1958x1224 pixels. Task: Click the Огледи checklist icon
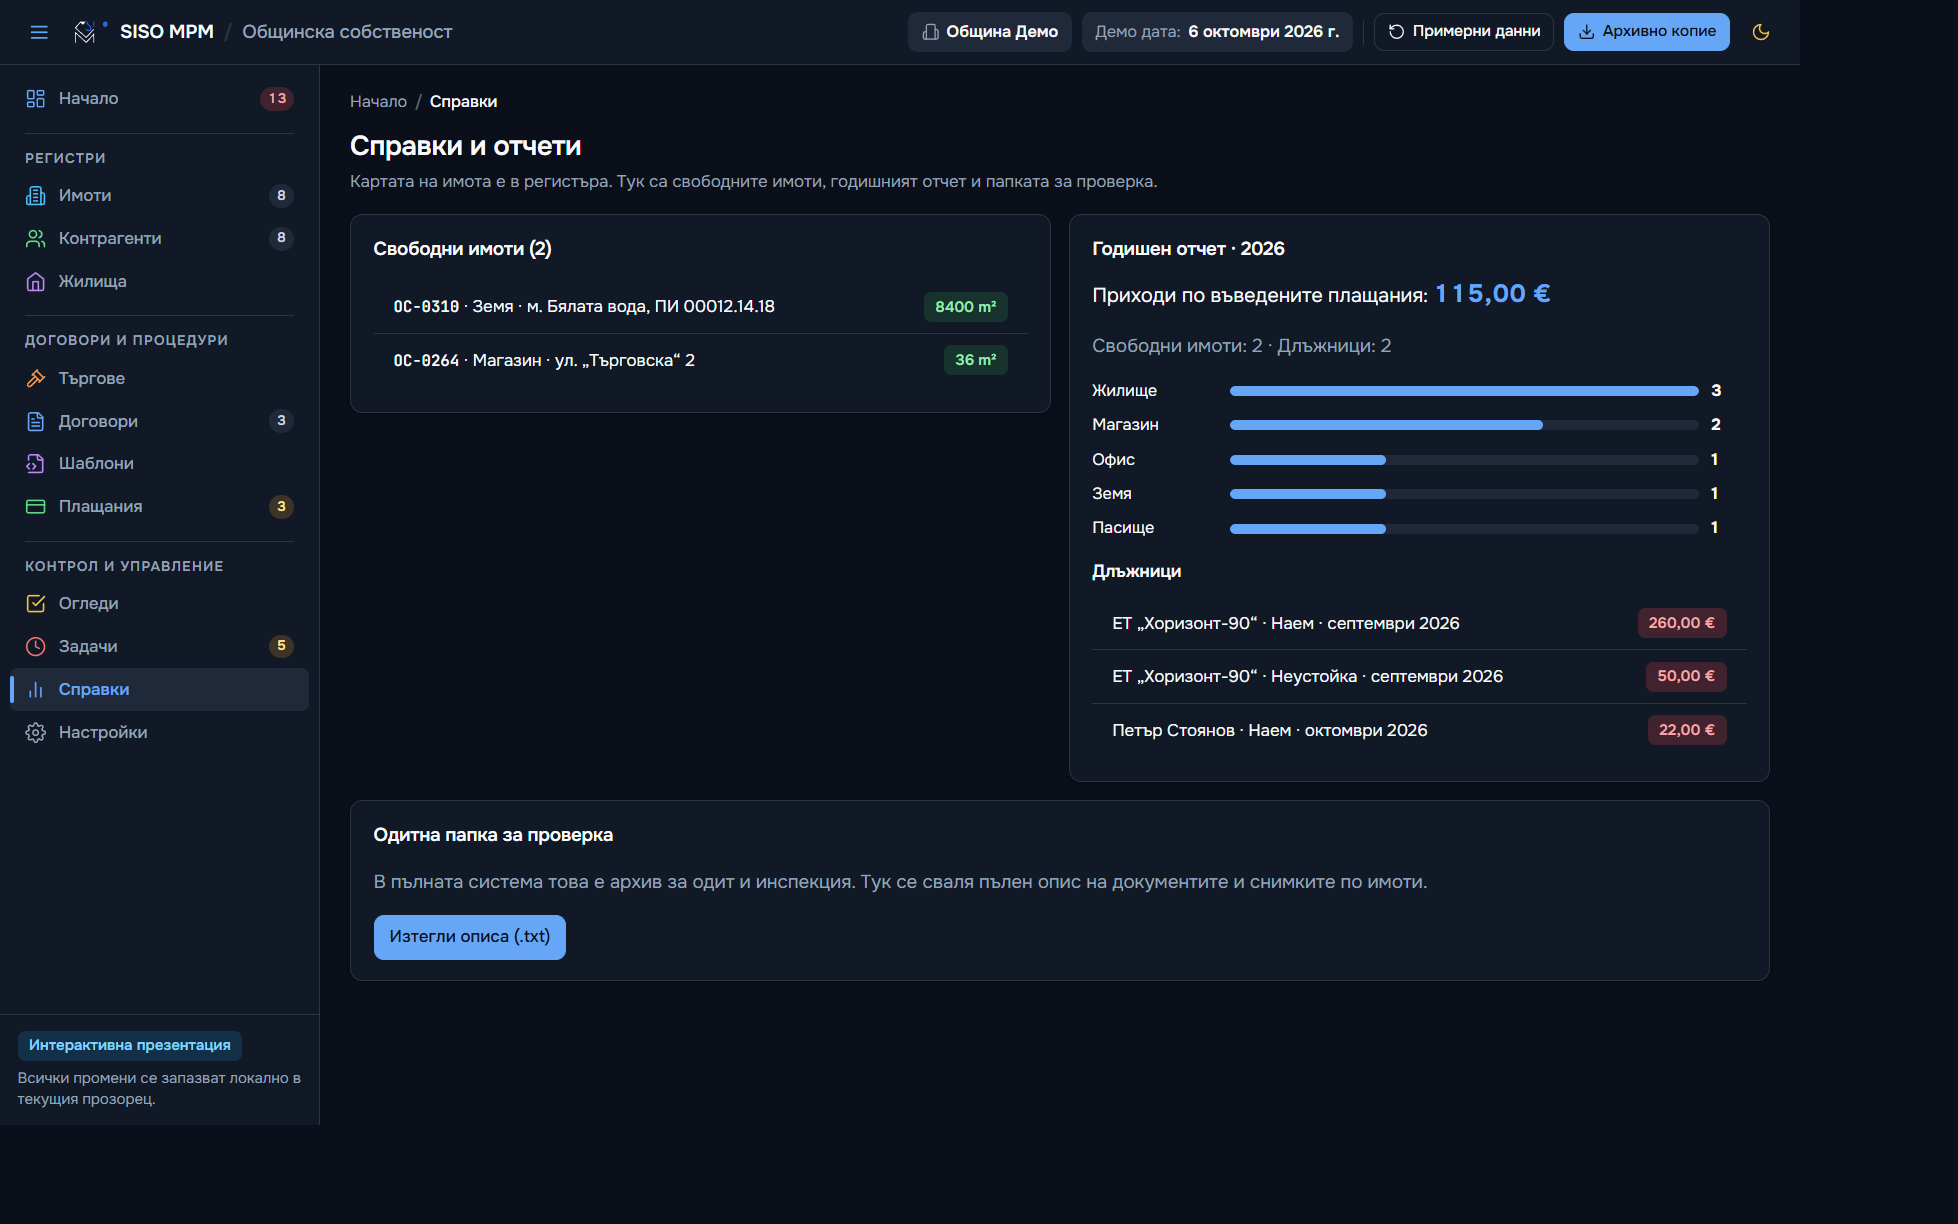tap(35, 603)
